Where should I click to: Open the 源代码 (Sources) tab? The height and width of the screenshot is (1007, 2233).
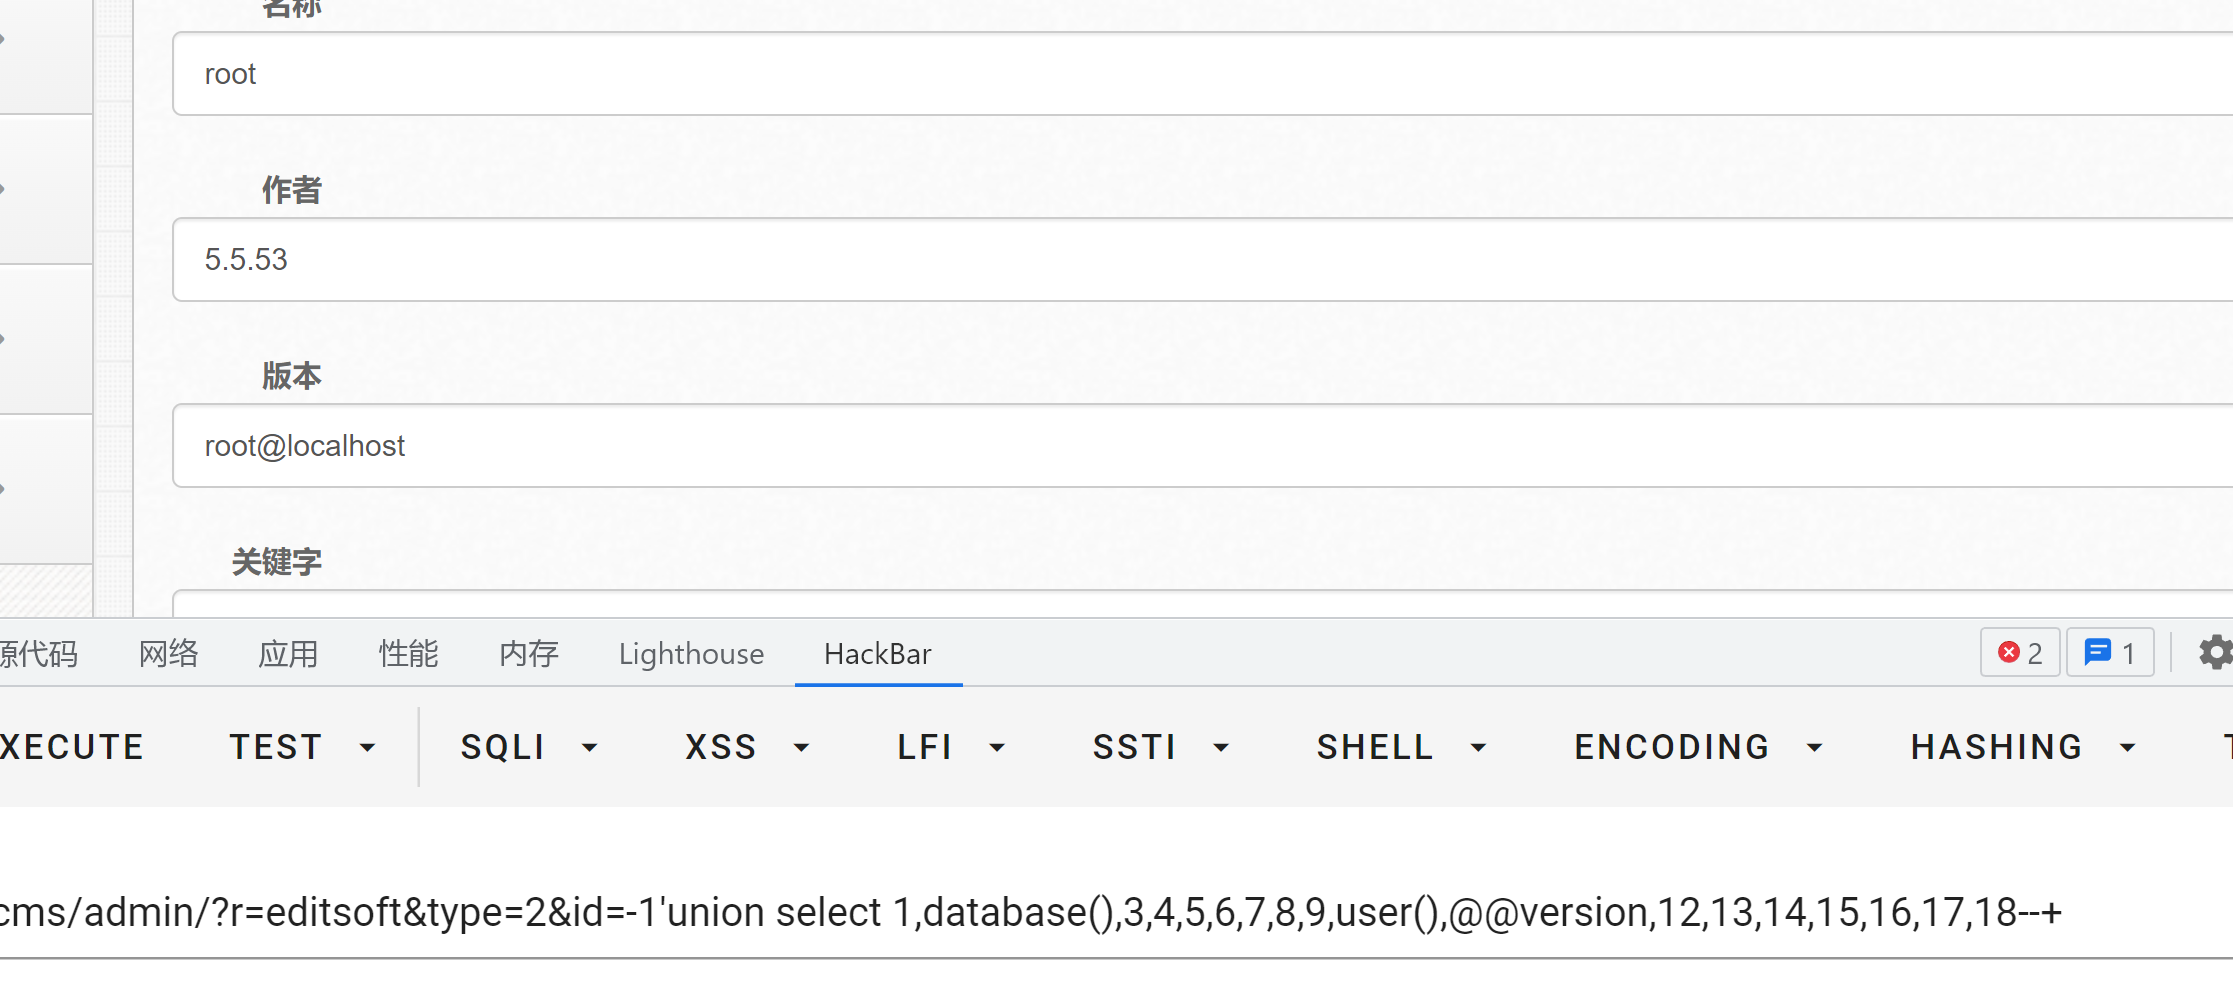(40, 654)
